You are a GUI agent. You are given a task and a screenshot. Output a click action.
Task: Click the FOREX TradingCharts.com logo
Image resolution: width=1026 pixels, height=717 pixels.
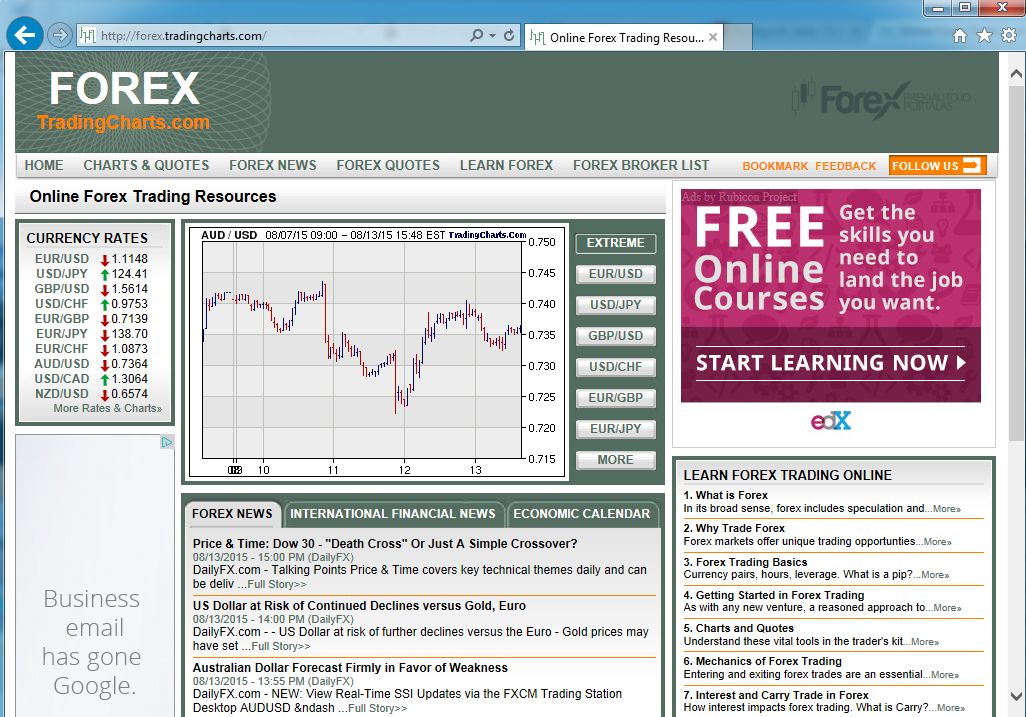pos(124,101)
